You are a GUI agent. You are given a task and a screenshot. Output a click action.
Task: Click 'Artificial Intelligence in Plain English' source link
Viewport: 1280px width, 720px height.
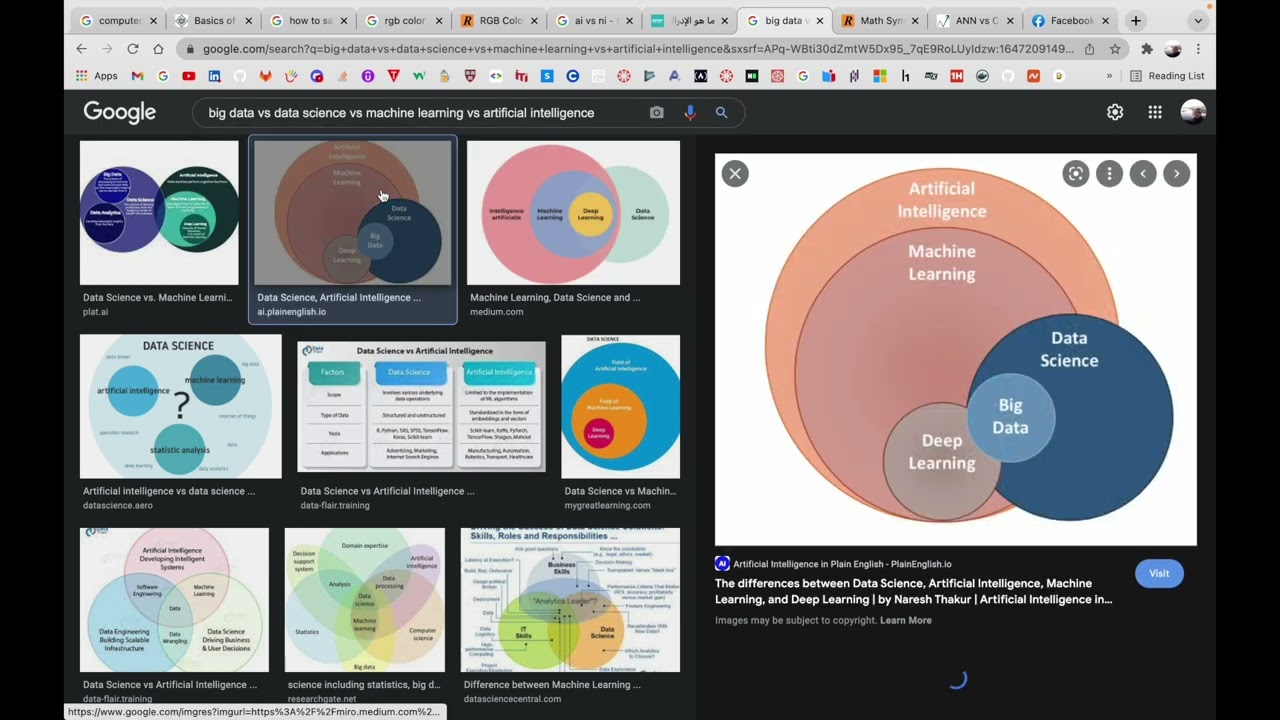pyautogui.click(x=842, y=564)
